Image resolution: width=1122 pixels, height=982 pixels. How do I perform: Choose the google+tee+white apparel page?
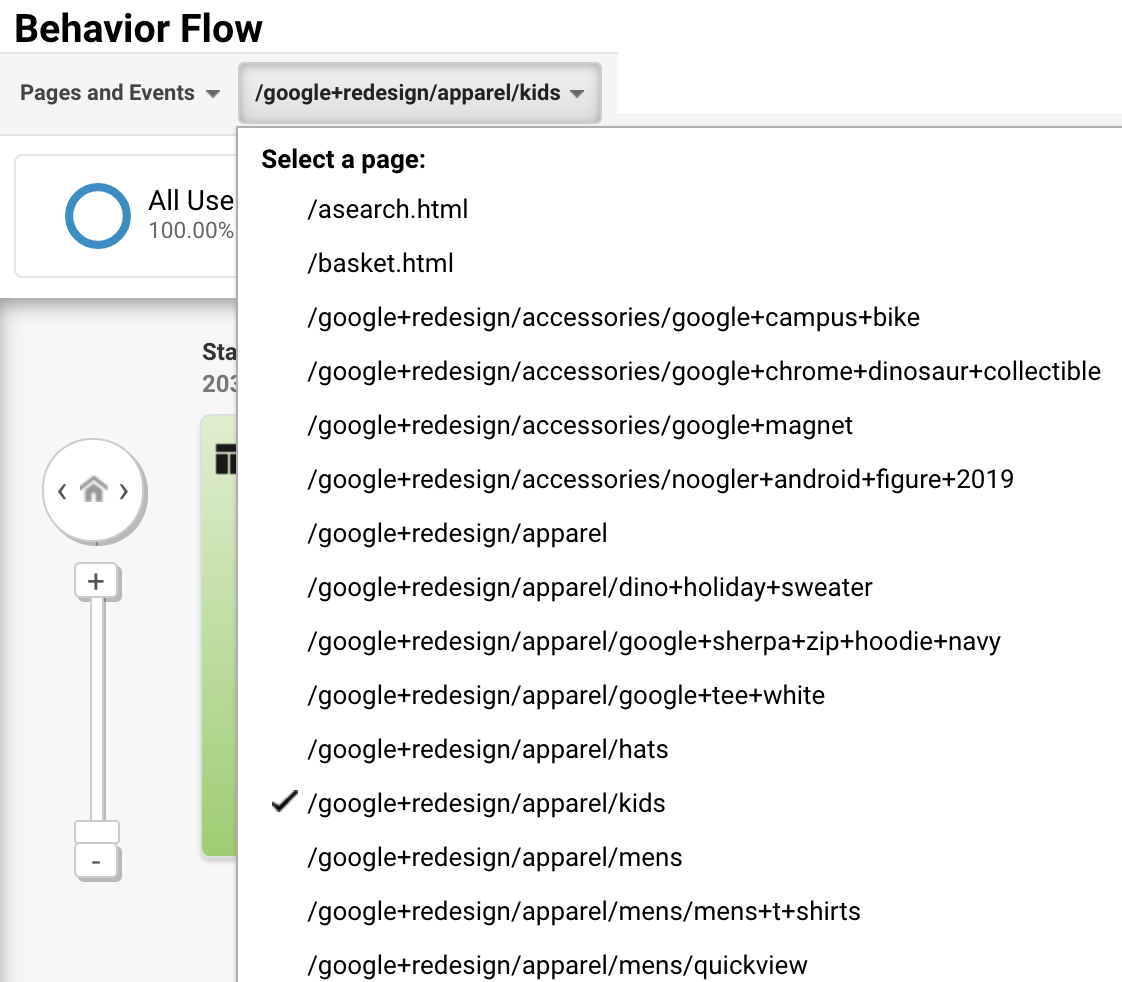[x=565, y=696]
